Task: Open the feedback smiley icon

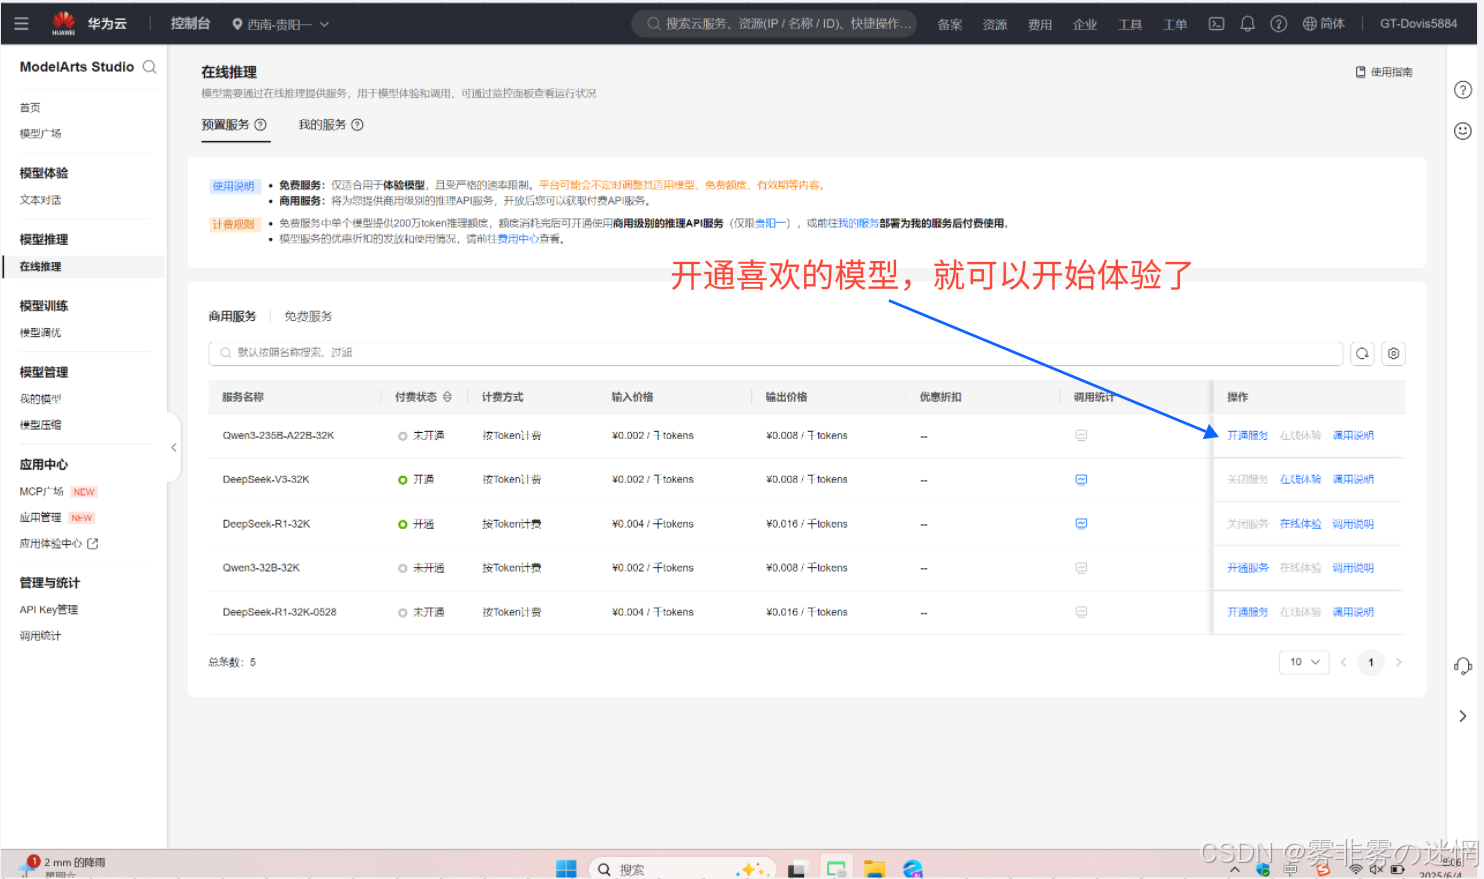Action: pyautogui.click(x=1462, y=131)
